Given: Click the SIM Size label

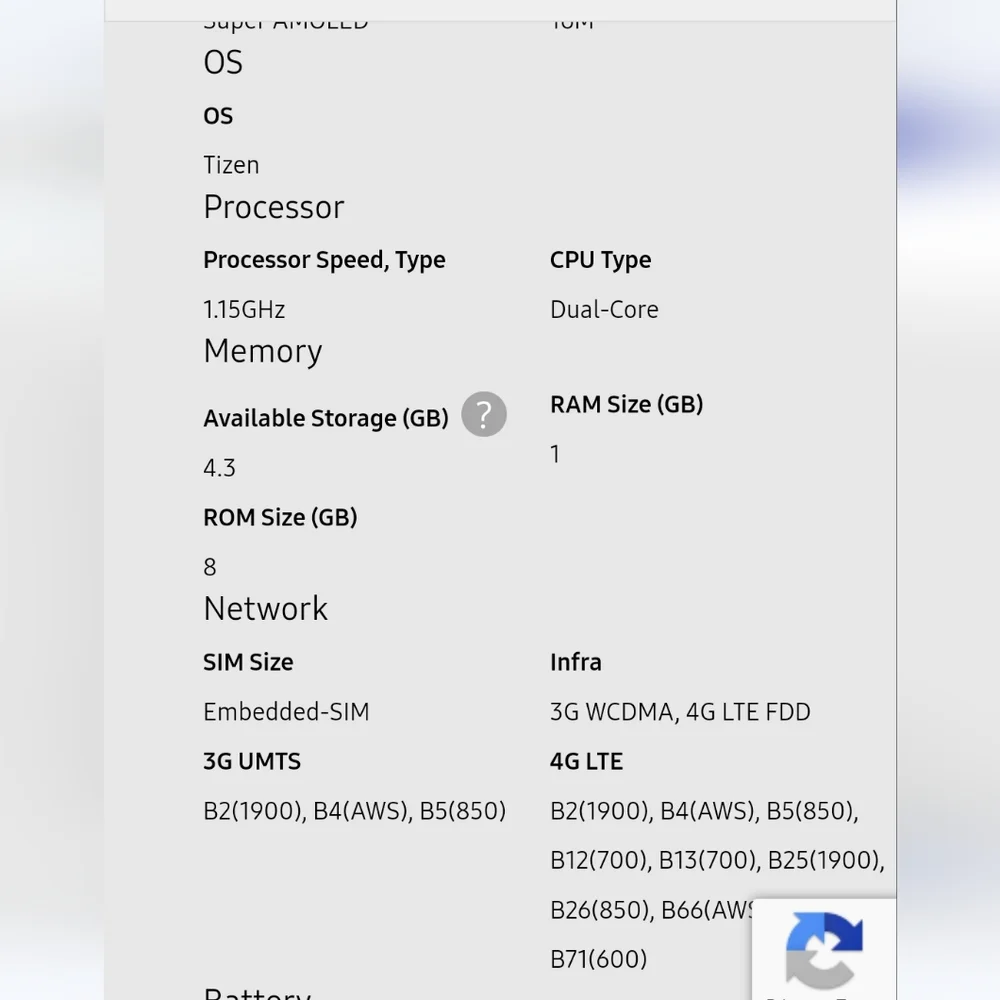Looking at the screenshot, I should pyautogui.click(x=248, y=663).
